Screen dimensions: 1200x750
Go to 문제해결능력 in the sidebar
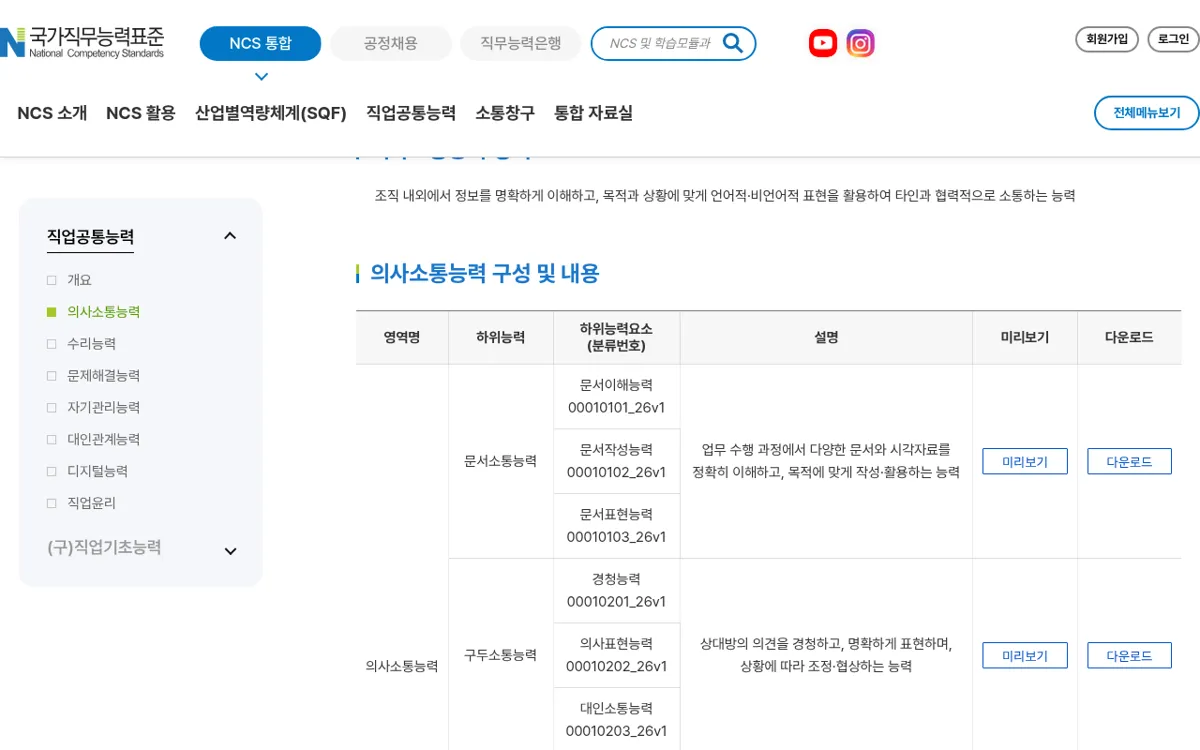click(x=103, y=376)
